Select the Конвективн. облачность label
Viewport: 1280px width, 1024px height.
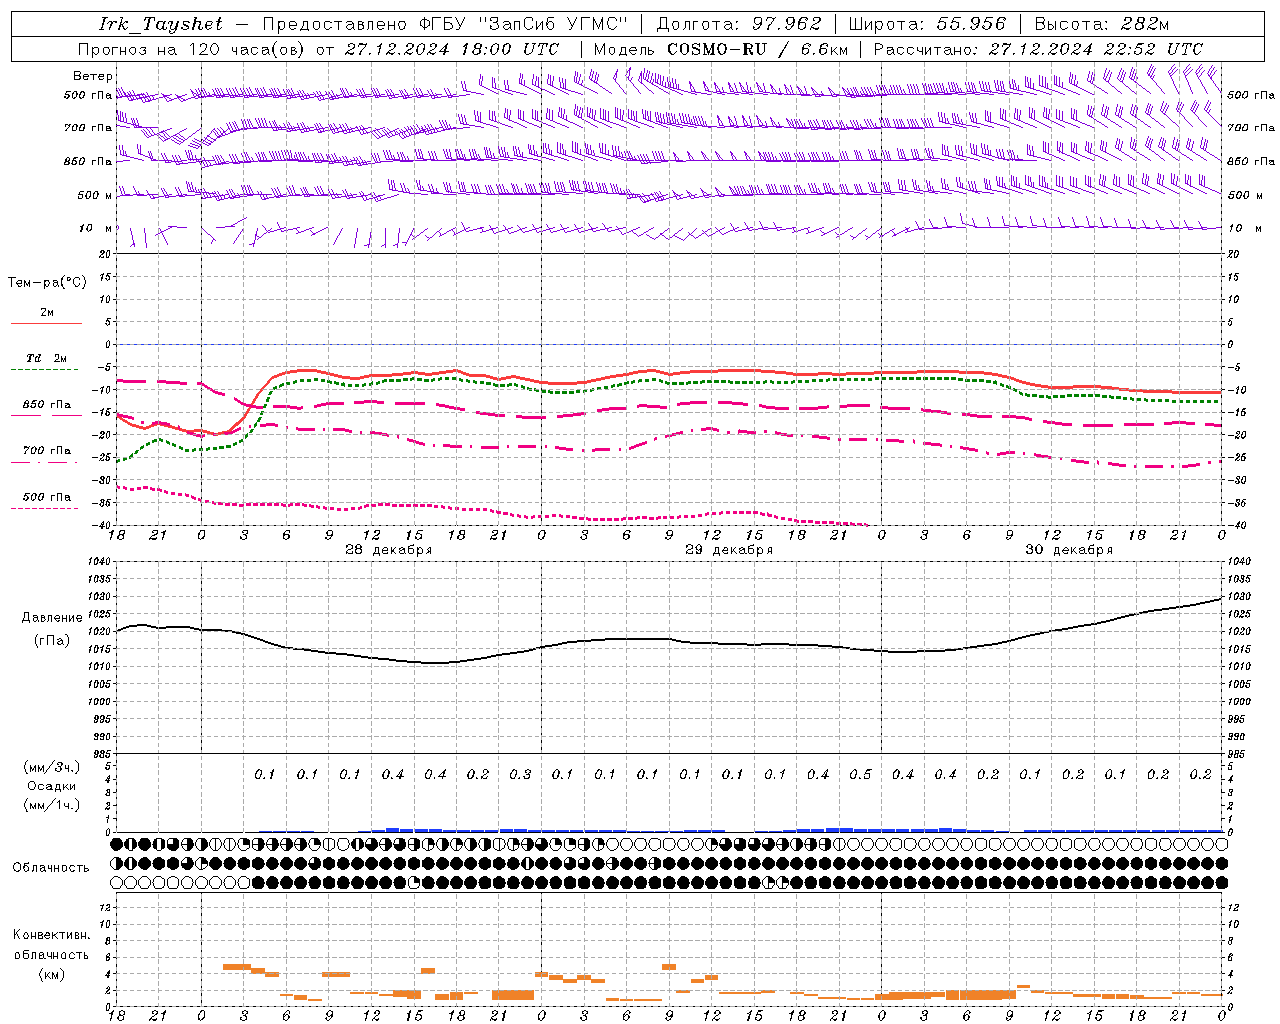(x=51, y=945)
